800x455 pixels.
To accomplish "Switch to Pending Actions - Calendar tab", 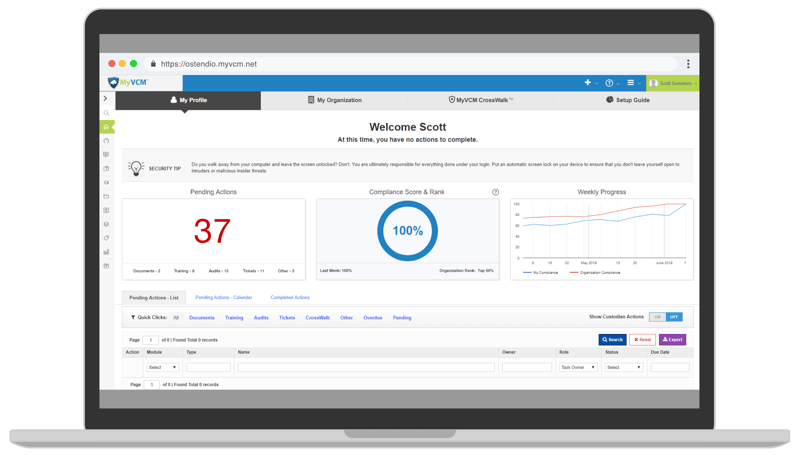I will (x=223, y=297).
